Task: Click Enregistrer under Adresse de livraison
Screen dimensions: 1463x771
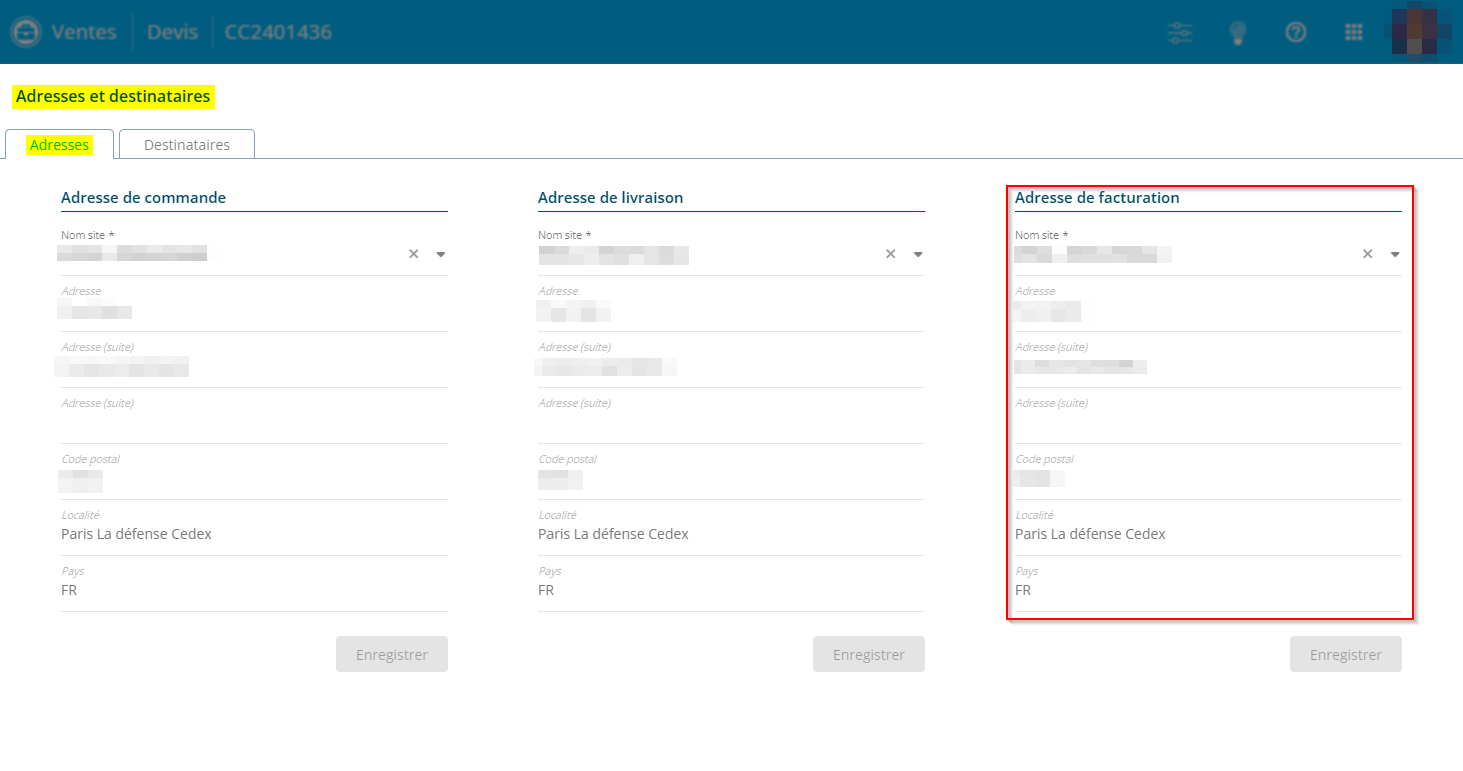Action: (869, 655)
